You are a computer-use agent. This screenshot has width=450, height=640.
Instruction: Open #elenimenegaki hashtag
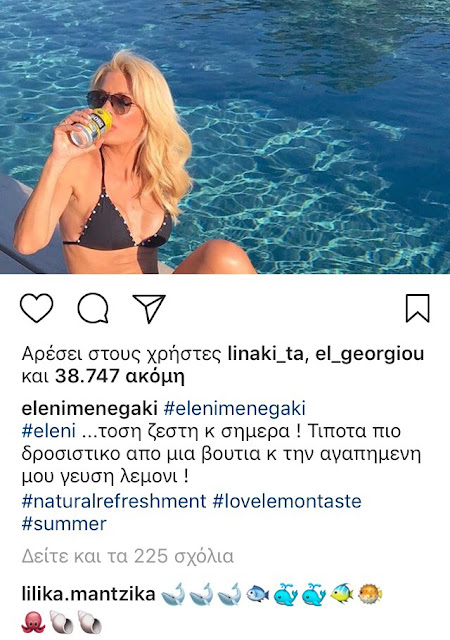pos(234,409)
